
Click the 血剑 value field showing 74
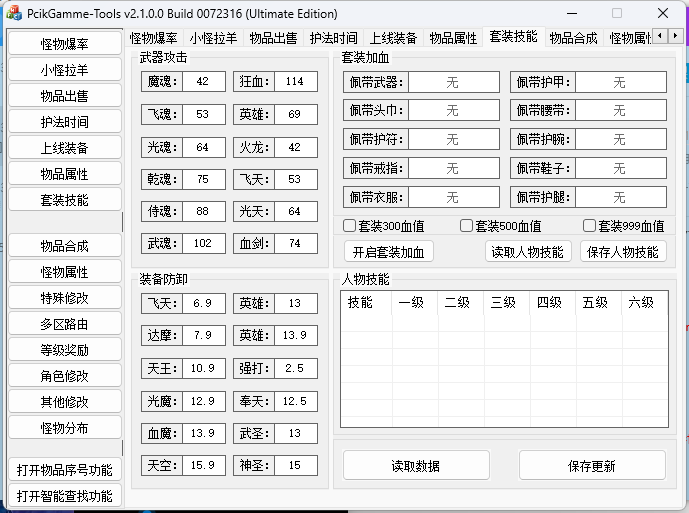295,243
